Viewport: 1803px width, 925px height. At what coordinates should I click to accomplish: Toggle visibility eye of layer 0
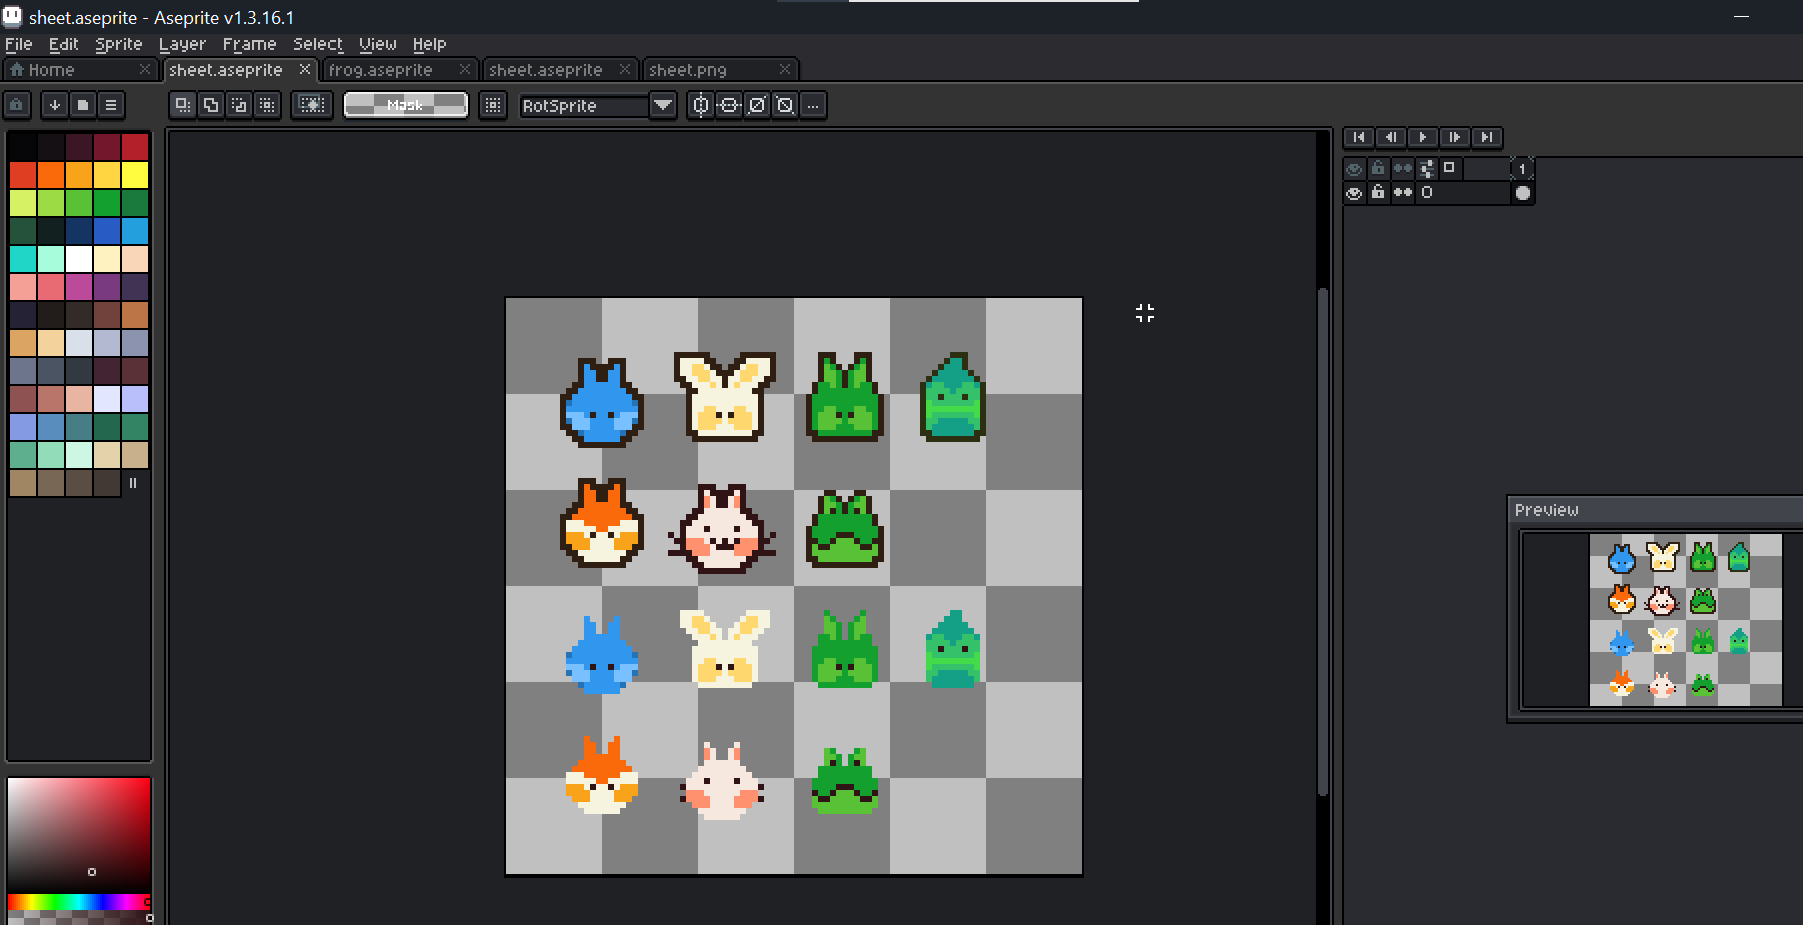pos(1354,193)
